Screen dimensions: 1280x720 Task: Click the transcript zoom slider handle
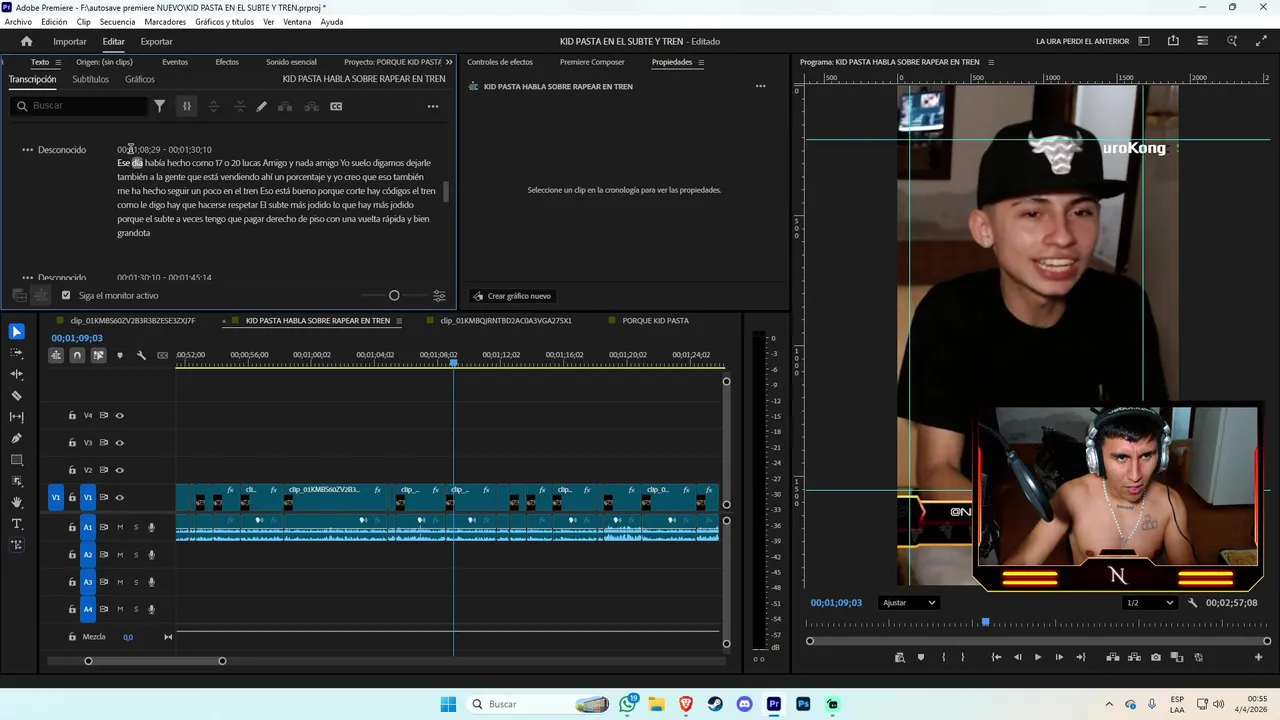point(394,296)
